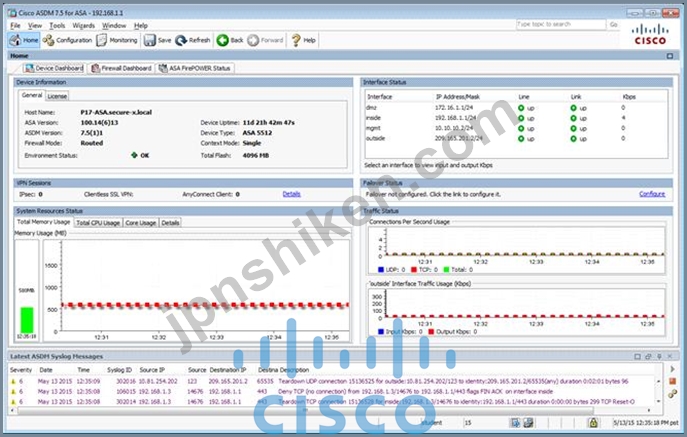687x437 pixels.
Task: Click the 'student' username in status bar
Action: 431,423
